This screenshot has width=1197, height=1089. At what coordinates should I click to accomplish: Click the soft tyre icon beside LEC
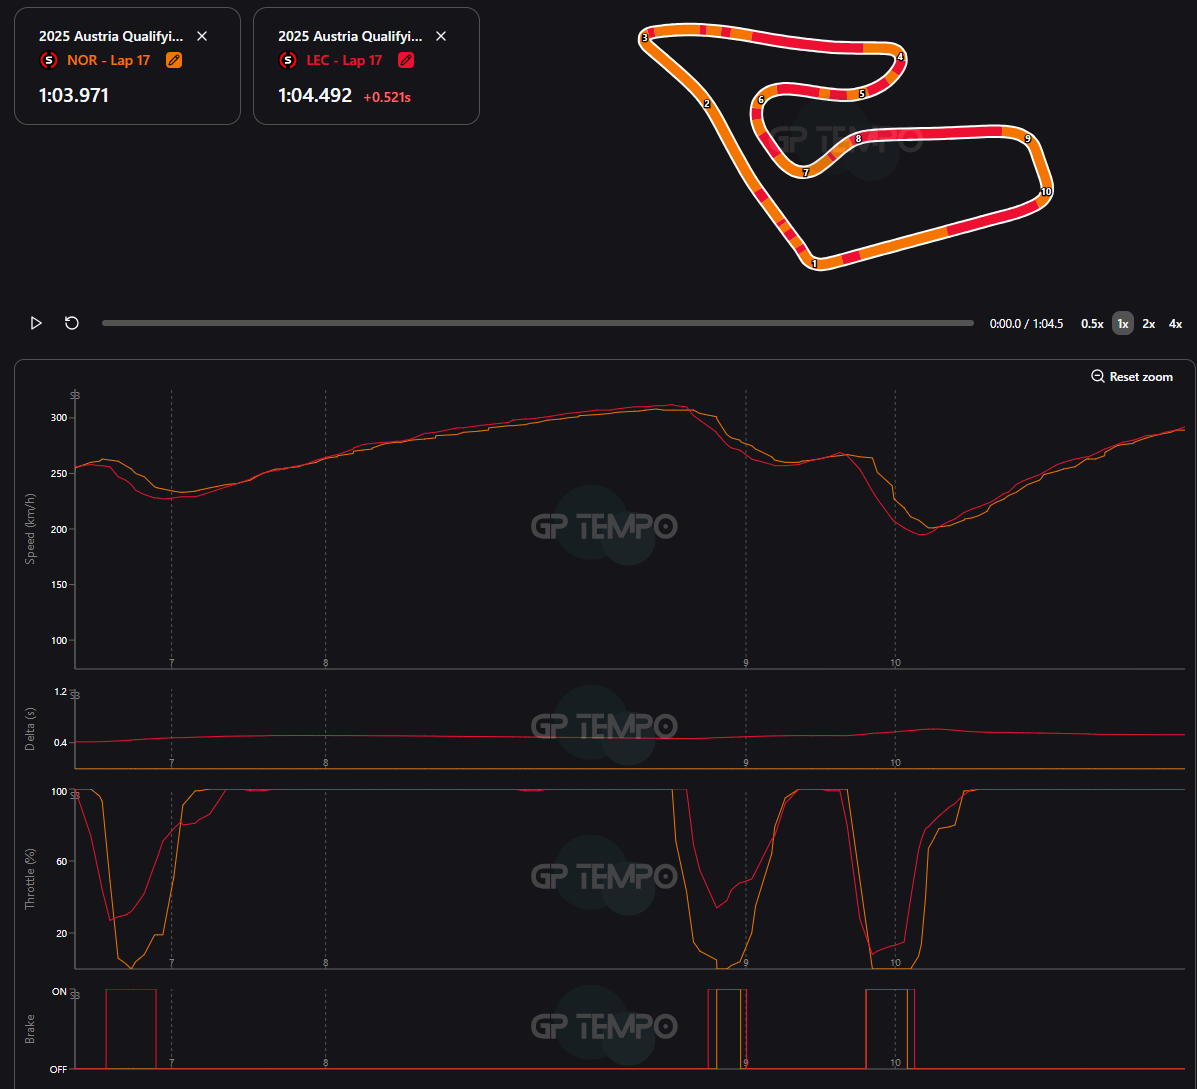(288, 60)
